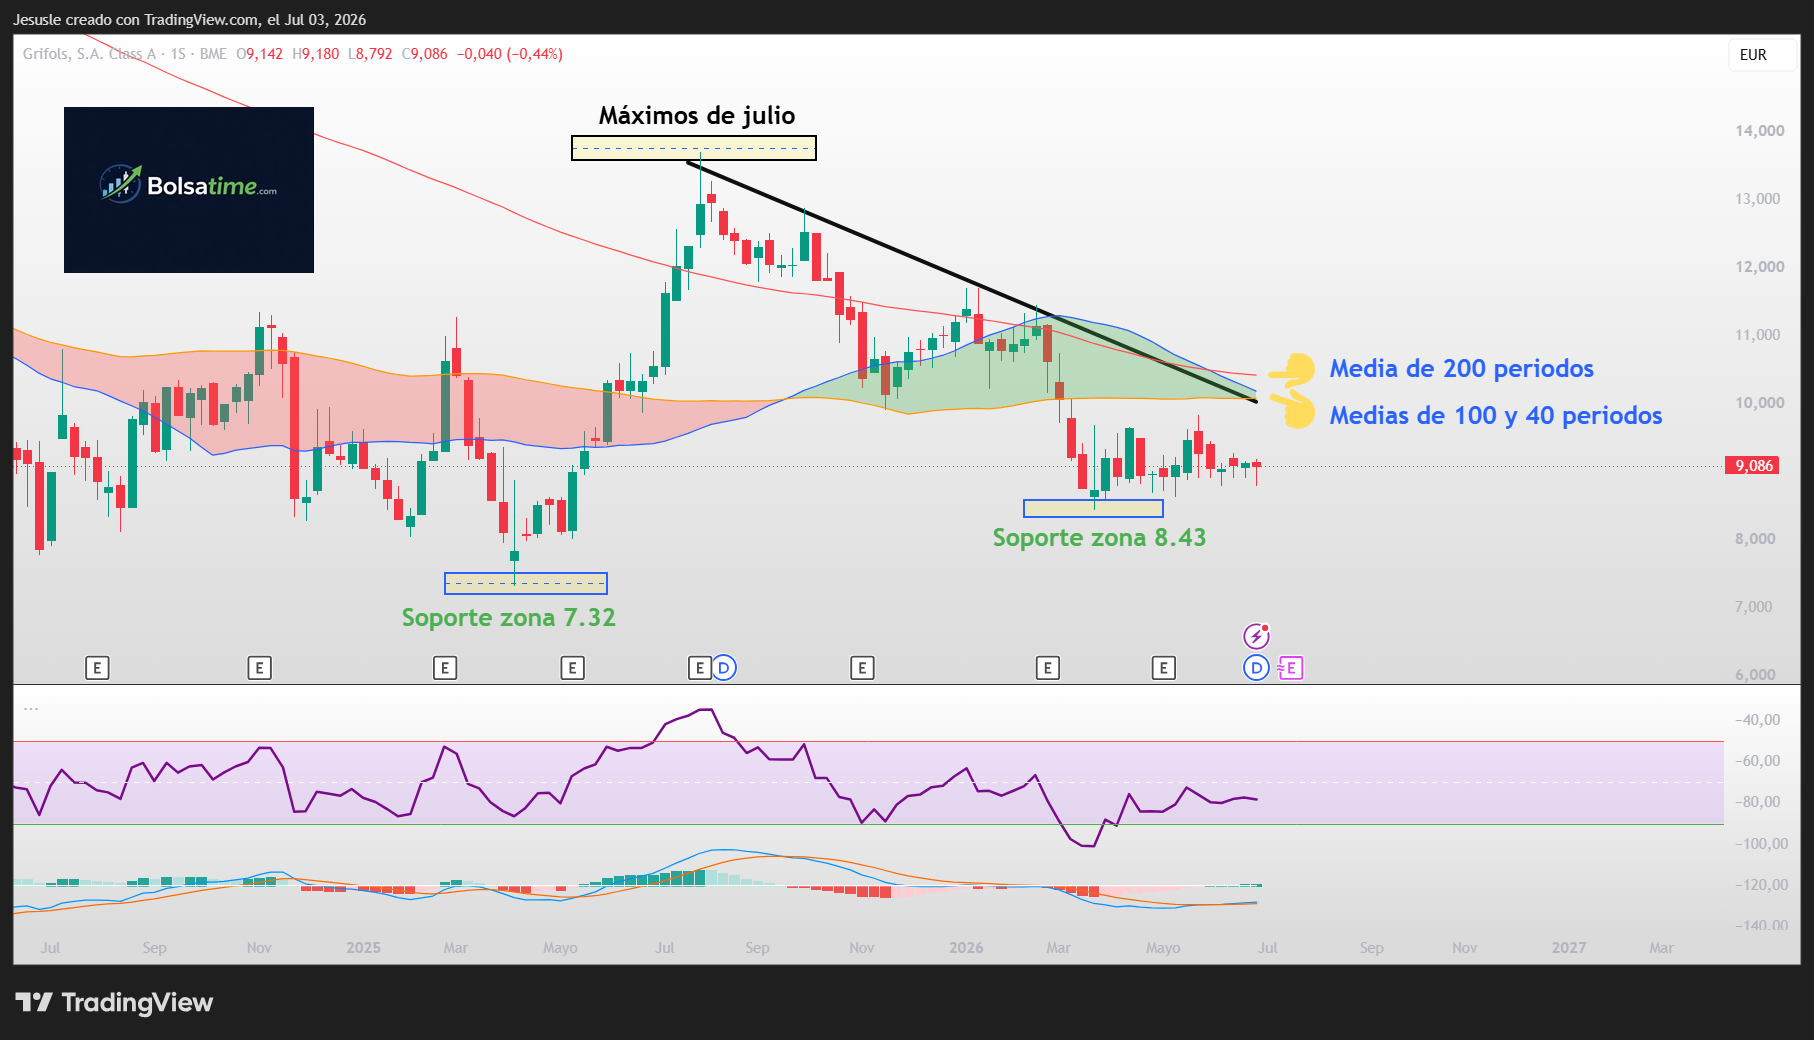Click the pointing hand beside Medias de 100 y 40
Screen dimensions: 1814x1040
(1292, 409)
